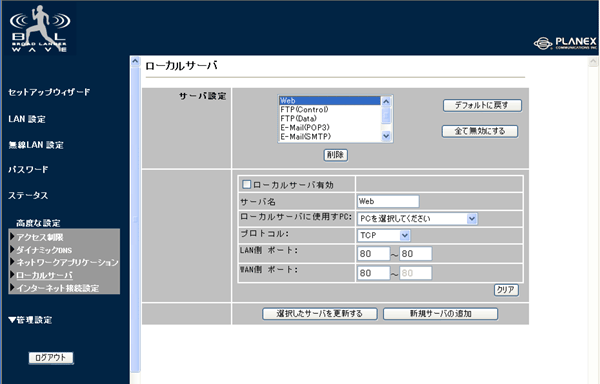Click the ログアウト button
Viewport: 600px width, 384px height.
click(x=51, y=358)
